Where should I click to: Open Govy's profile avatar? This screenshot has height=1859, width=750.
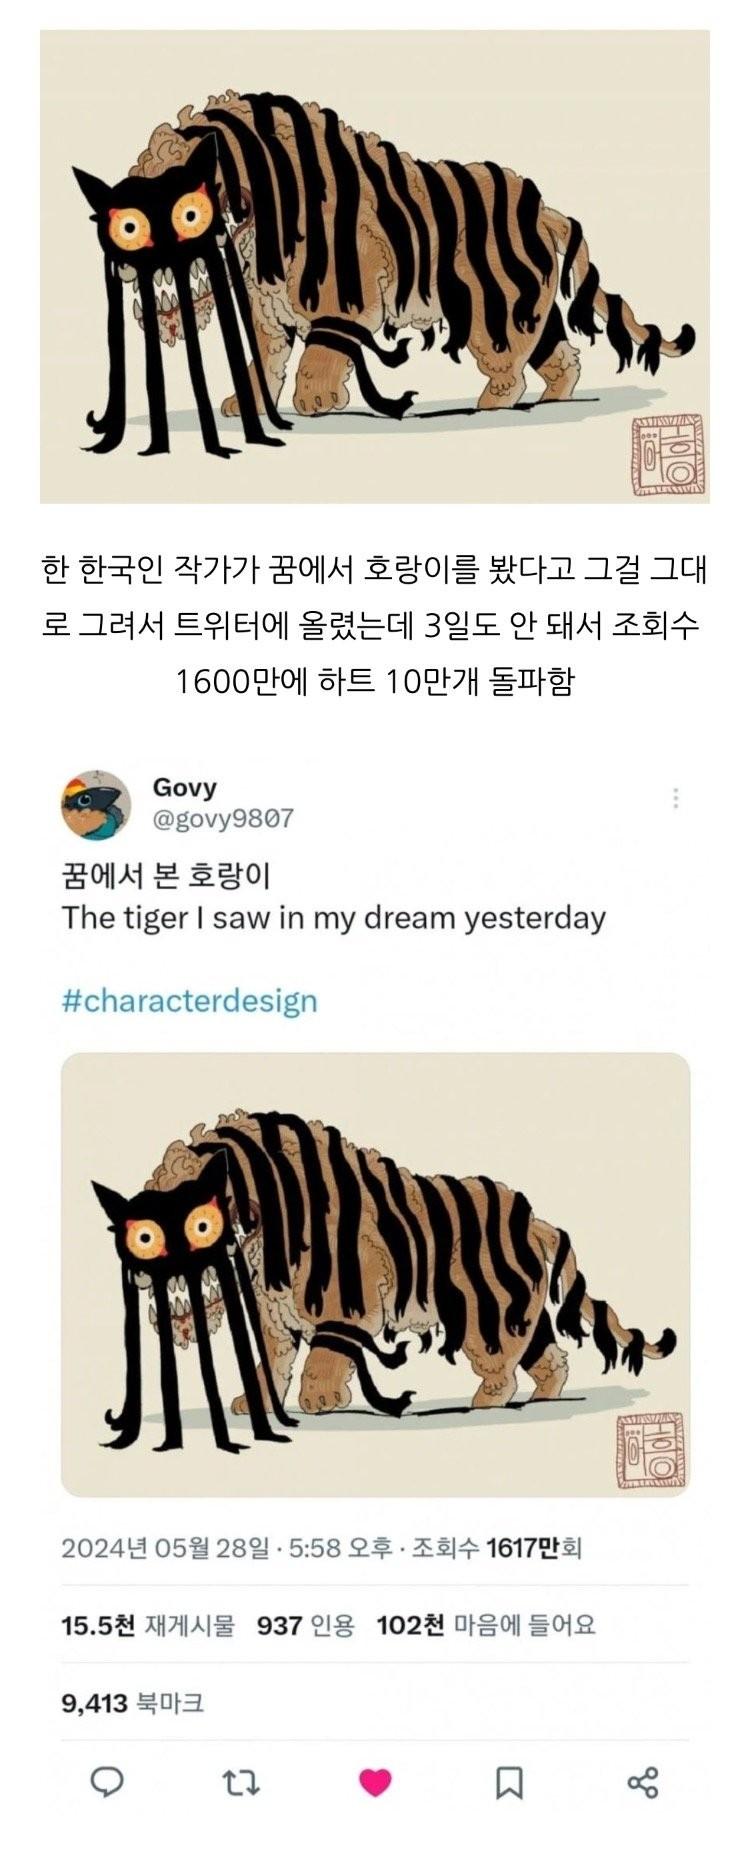pyautogui.click(x=96, y=804)
